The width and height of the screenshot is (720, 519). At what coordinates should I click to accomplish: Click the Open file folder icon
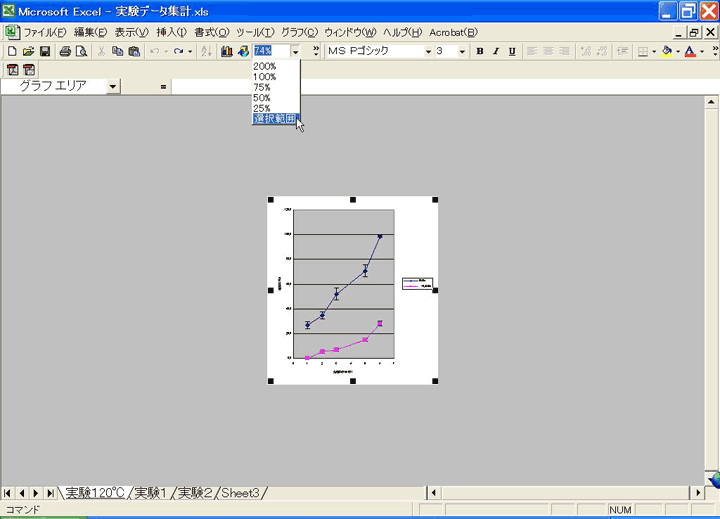pos(28,51)
